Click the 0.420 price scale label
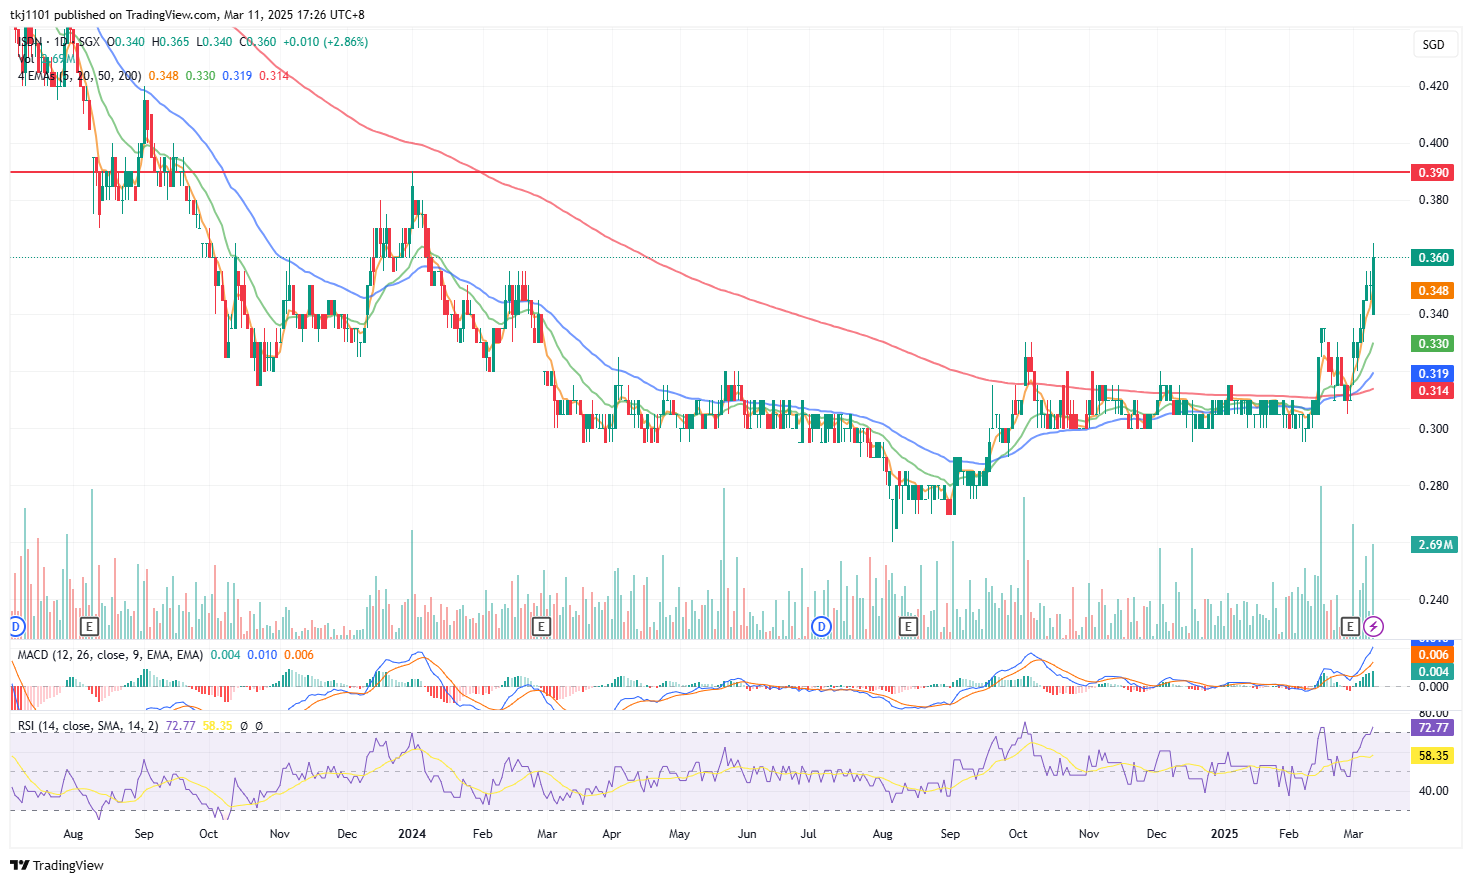The height and width of the screenshot is (883, 1472). 1433,86
